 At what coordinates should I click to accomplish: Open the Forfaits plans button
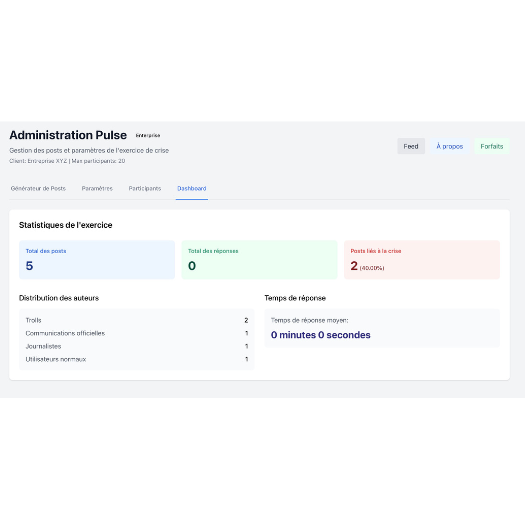(492, 146)
